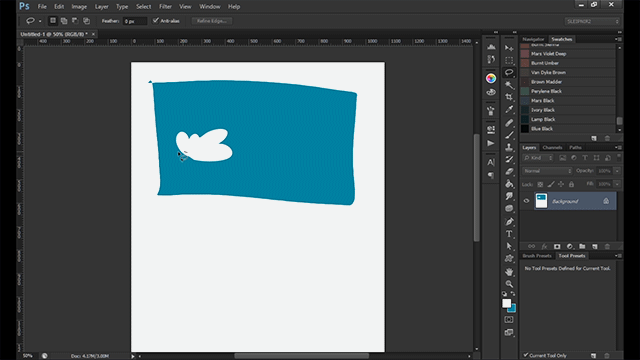Open the Normal blend mode dropdown
This screenshot has width=640, height=360.
[x=547, y=171]
